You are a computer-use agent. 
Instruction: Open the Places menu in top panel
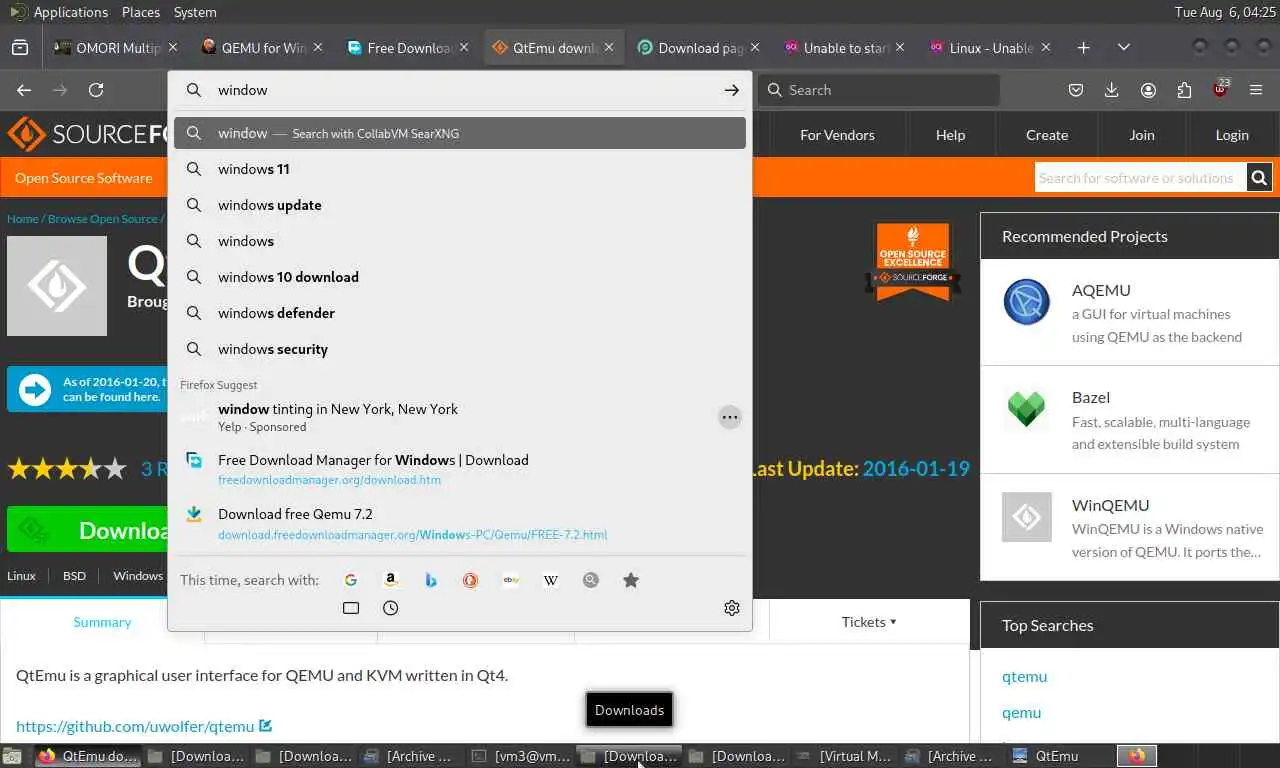141,12
